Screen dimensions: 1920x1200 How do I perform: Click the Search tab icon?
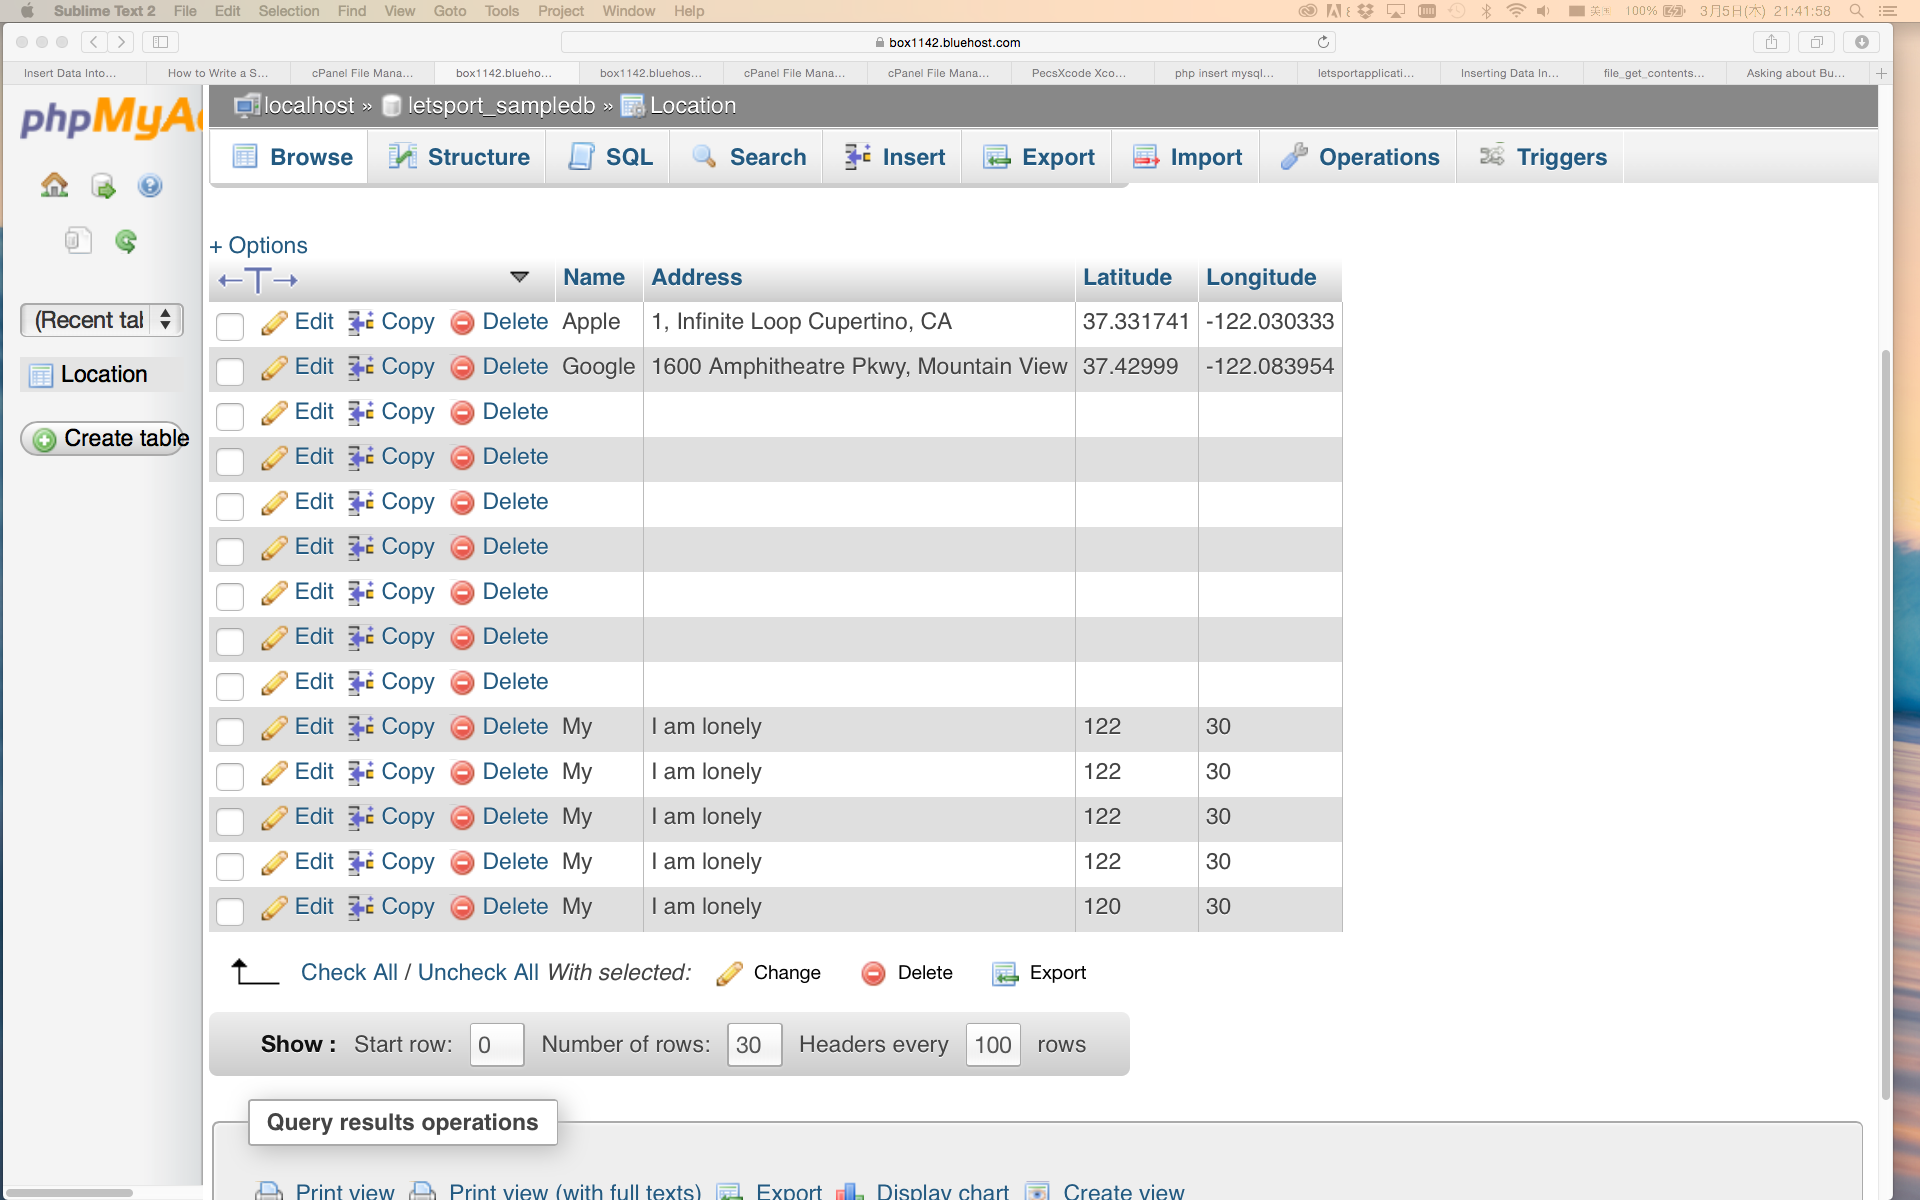[704, 156]
